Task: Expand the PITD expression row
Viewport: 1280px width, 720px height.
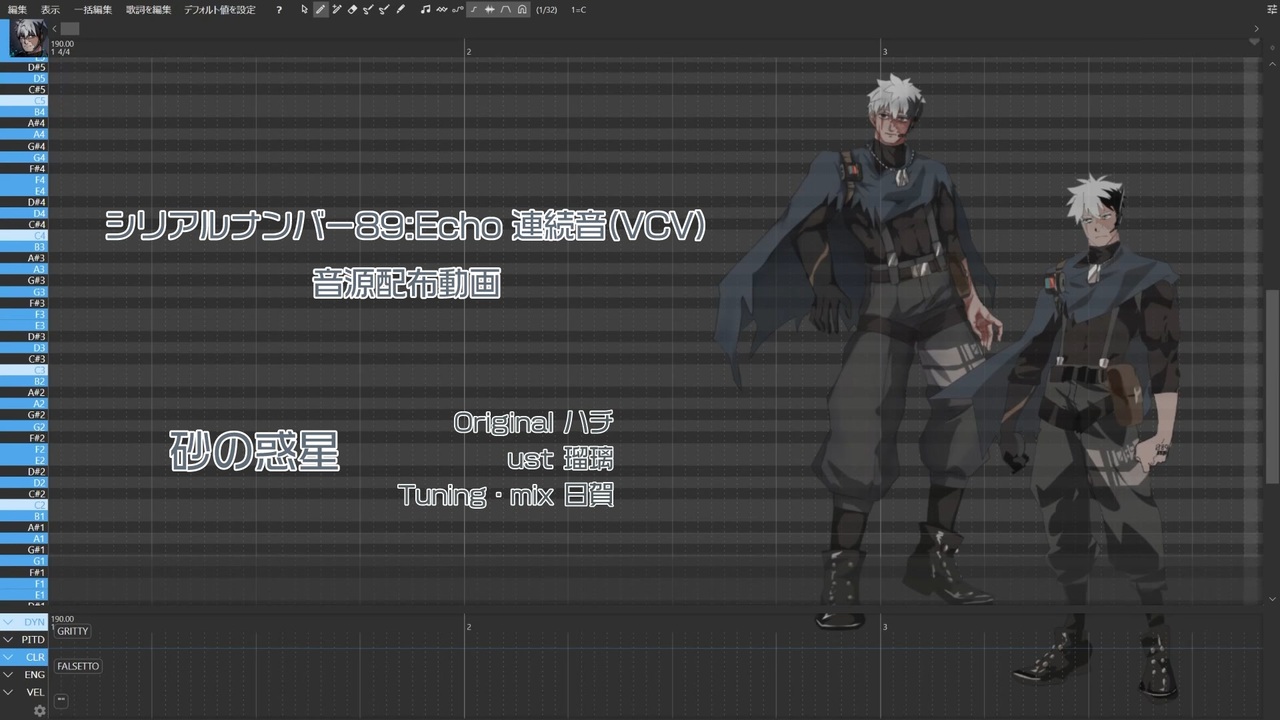Action: [x=10, y=641]
